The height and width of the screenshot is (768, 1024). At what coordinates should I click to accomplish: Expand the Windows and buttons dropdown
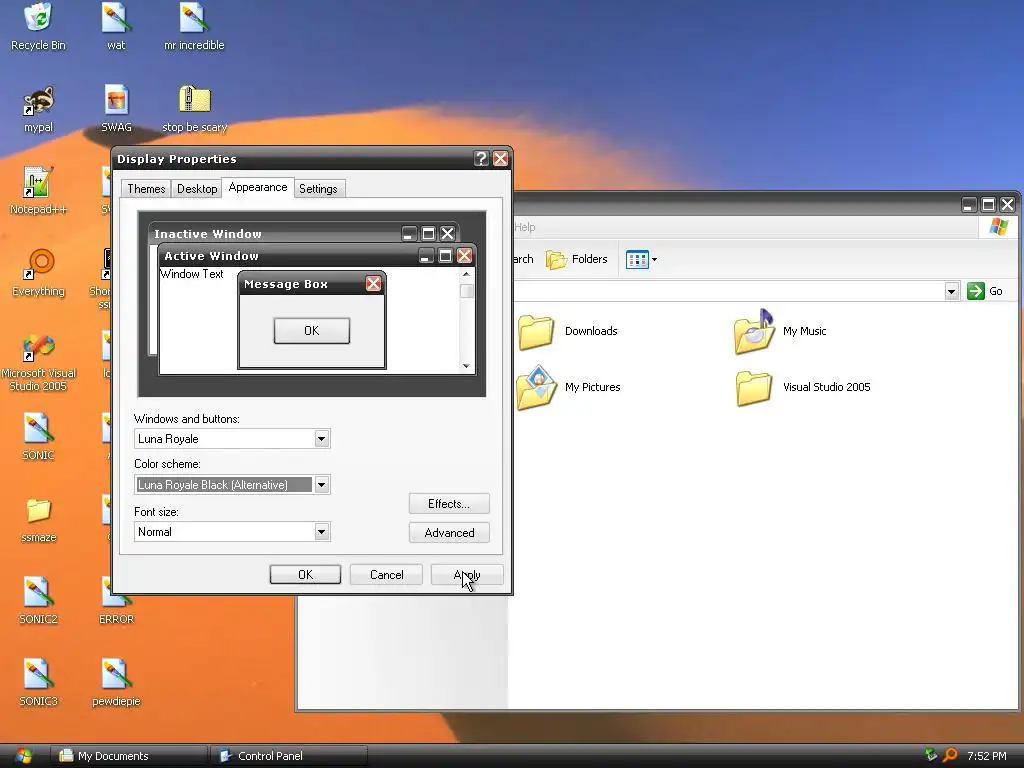(x=321, y=439)
